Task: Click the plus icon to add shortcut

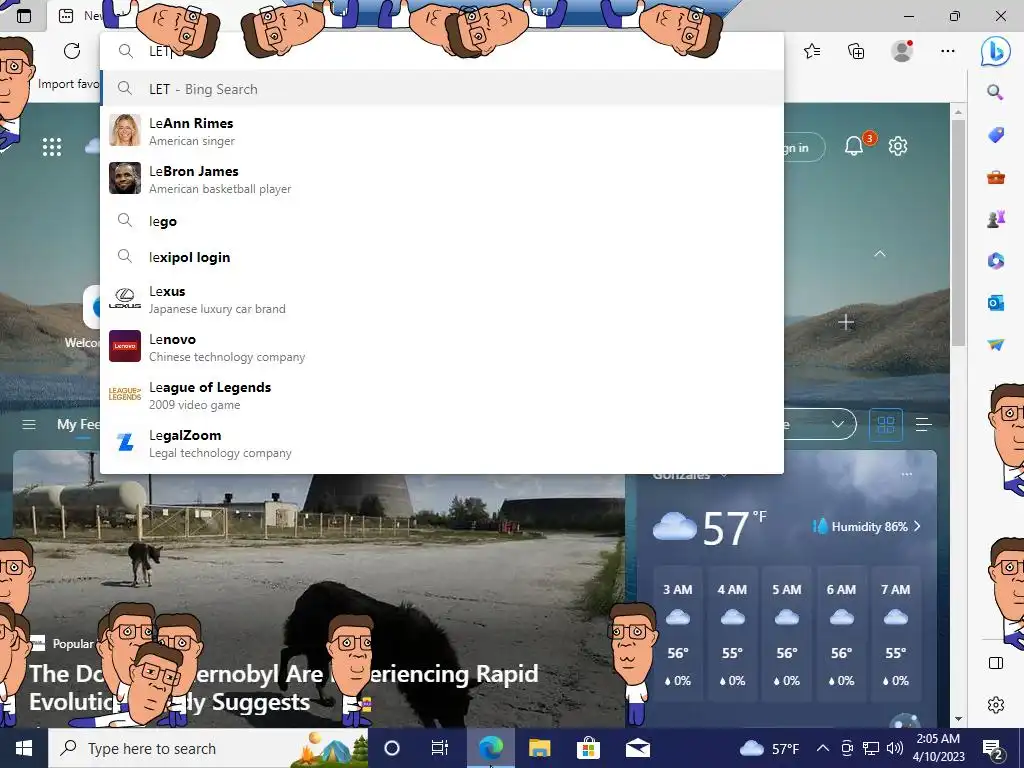Action: click(x=846, y=322)
